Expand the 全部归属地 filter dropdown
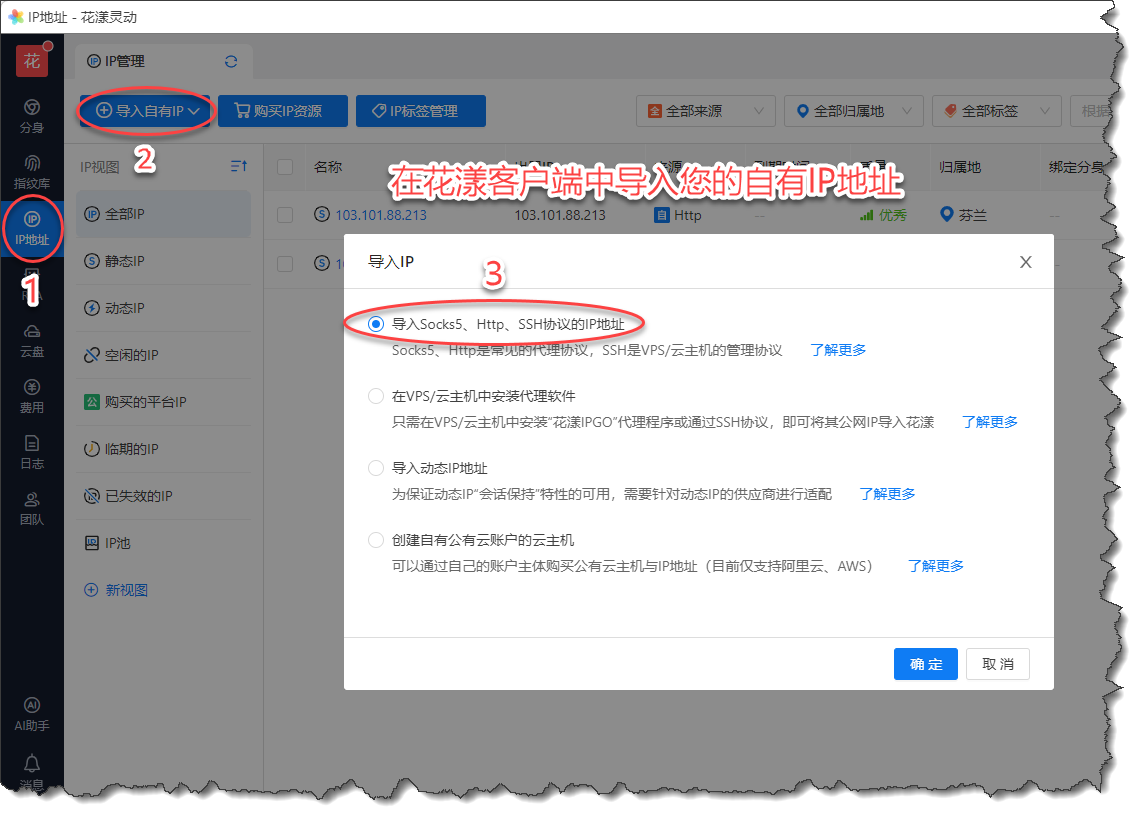This screenshot has width=1146, height=823. [x=854, y=111]
